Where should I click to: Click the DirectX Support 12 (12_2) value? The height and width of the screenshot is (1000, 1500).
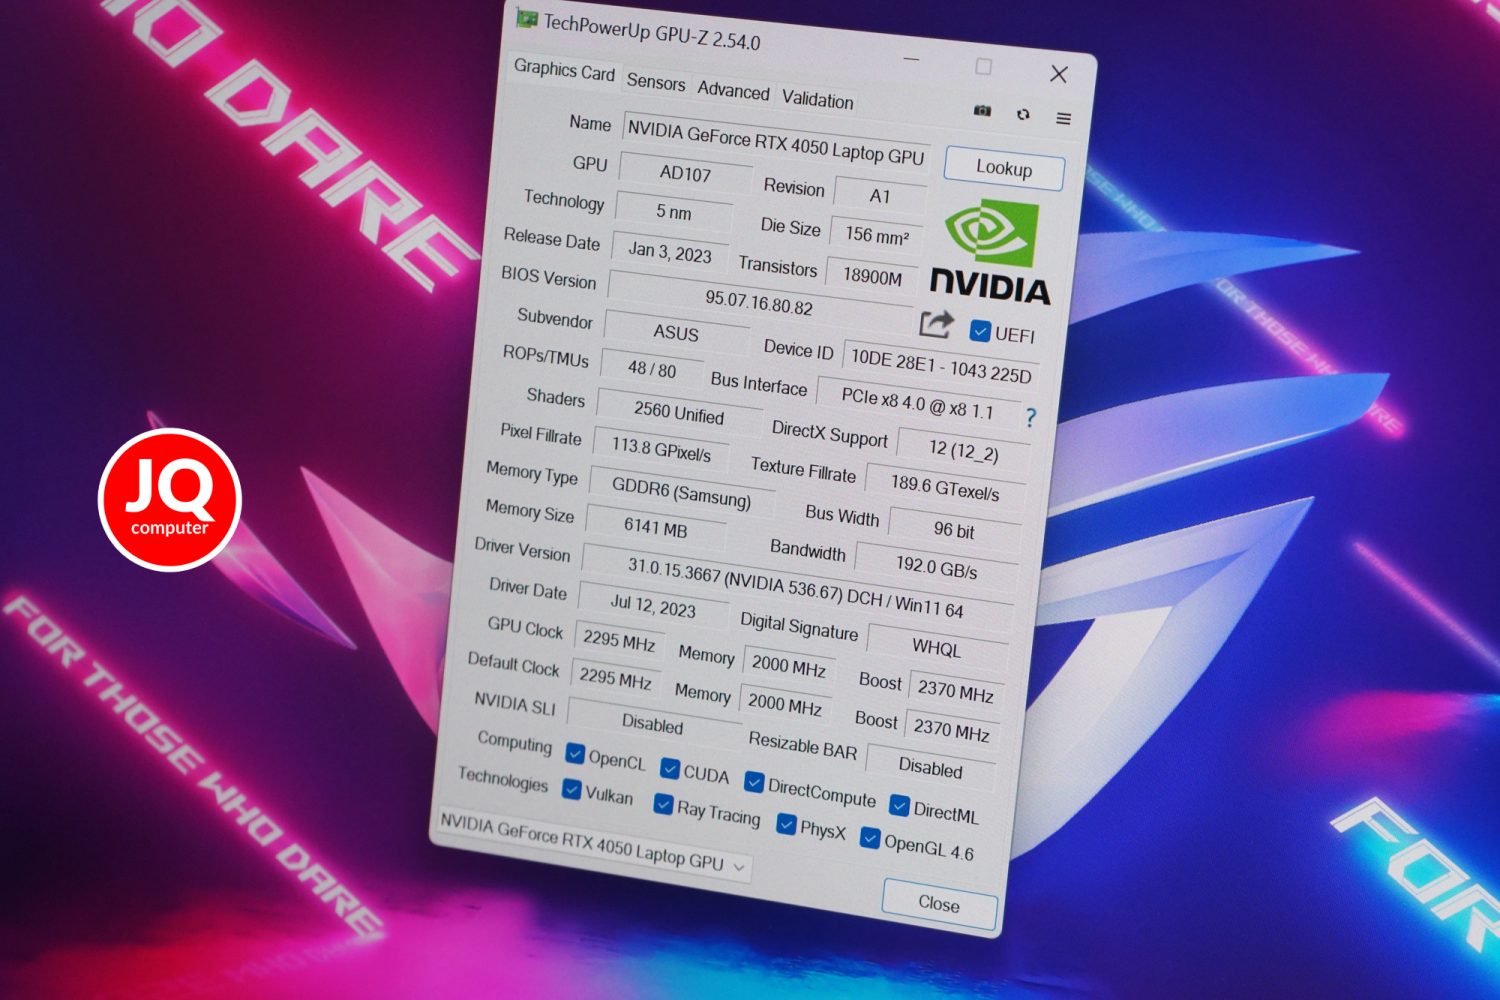coord(963,450)
